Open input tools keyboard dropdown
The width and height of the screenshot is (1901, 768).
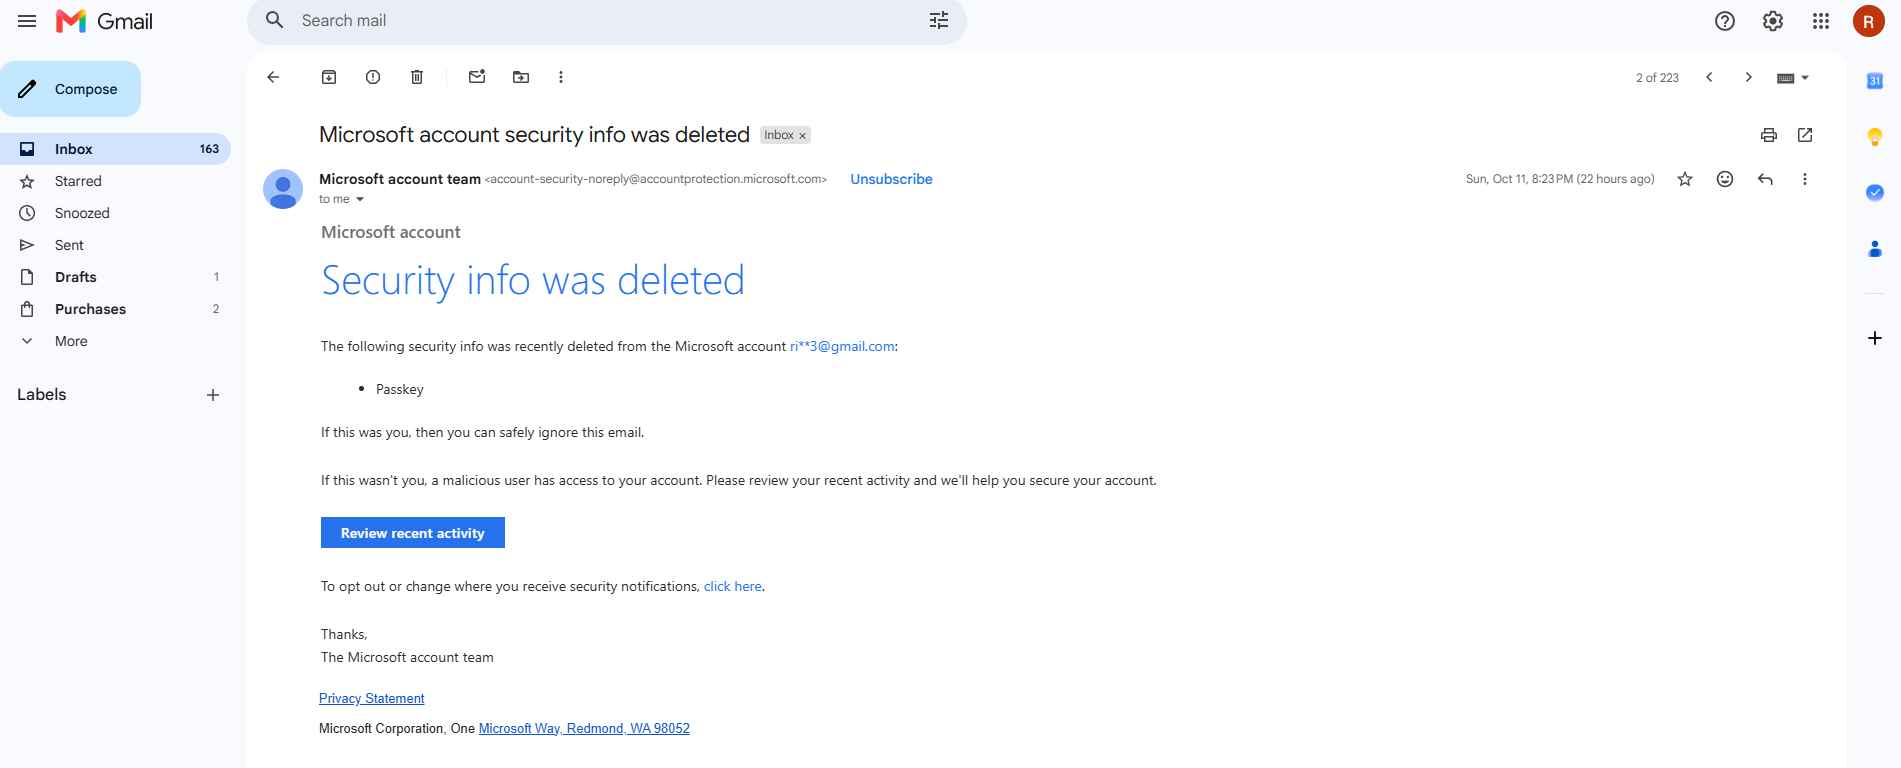point(1793,78)
